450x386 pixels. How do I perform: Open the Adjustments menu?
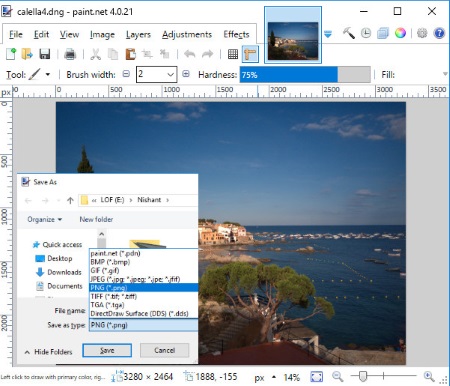pos(187,34)
